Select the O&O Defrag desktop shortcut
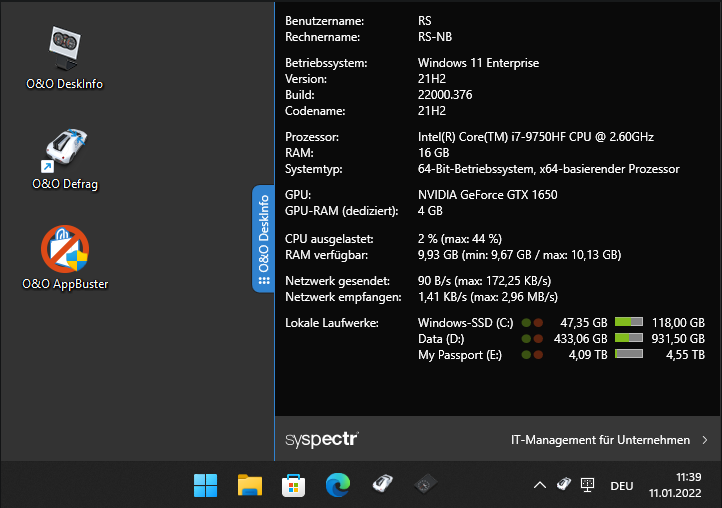 tap(64, 159)
